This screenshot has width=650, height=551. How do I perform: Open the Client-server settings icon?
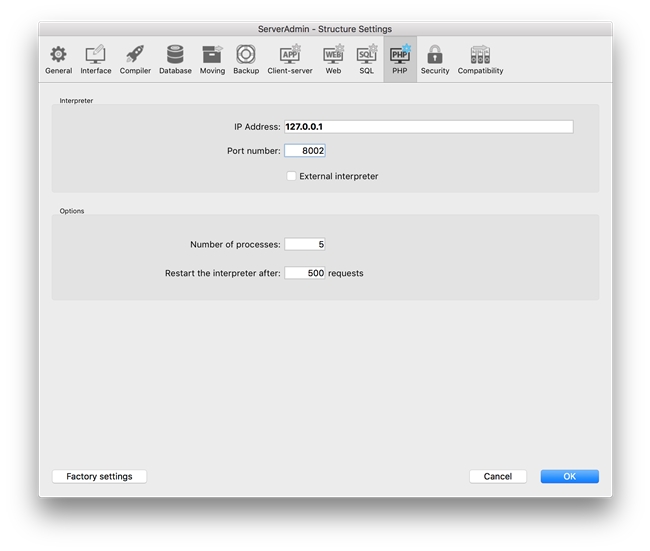click(290, 56)
